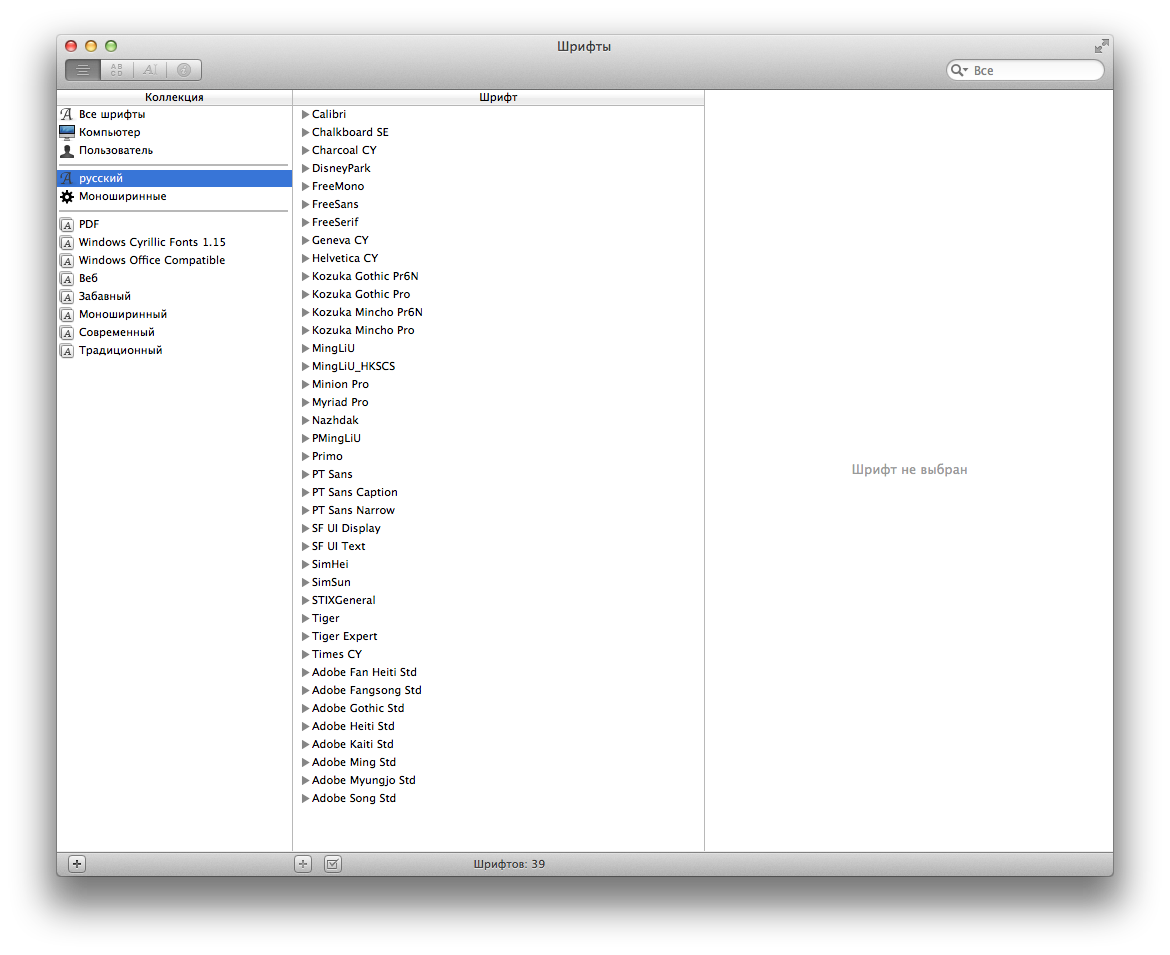This screenshot has width=1170, height=955.
Task: Open search magnifier options
Action: click(x=959, y=70)
